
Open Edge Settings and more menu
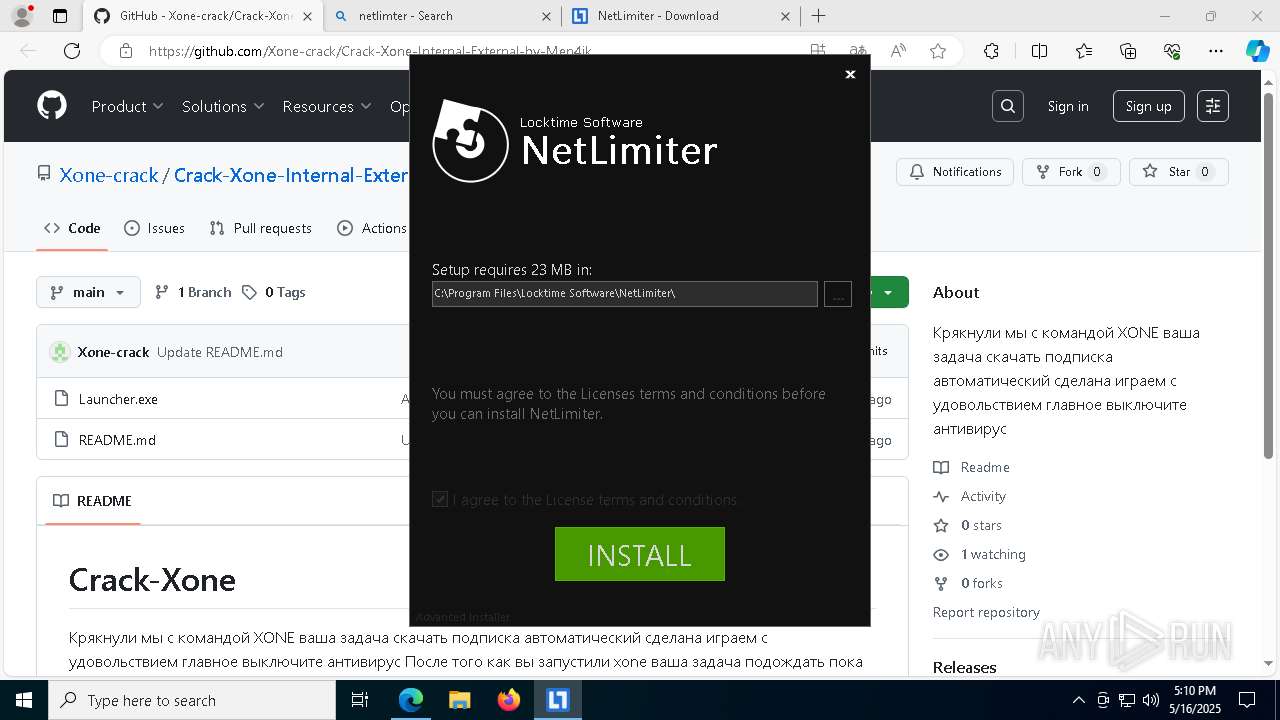(x=1216, y=51)
